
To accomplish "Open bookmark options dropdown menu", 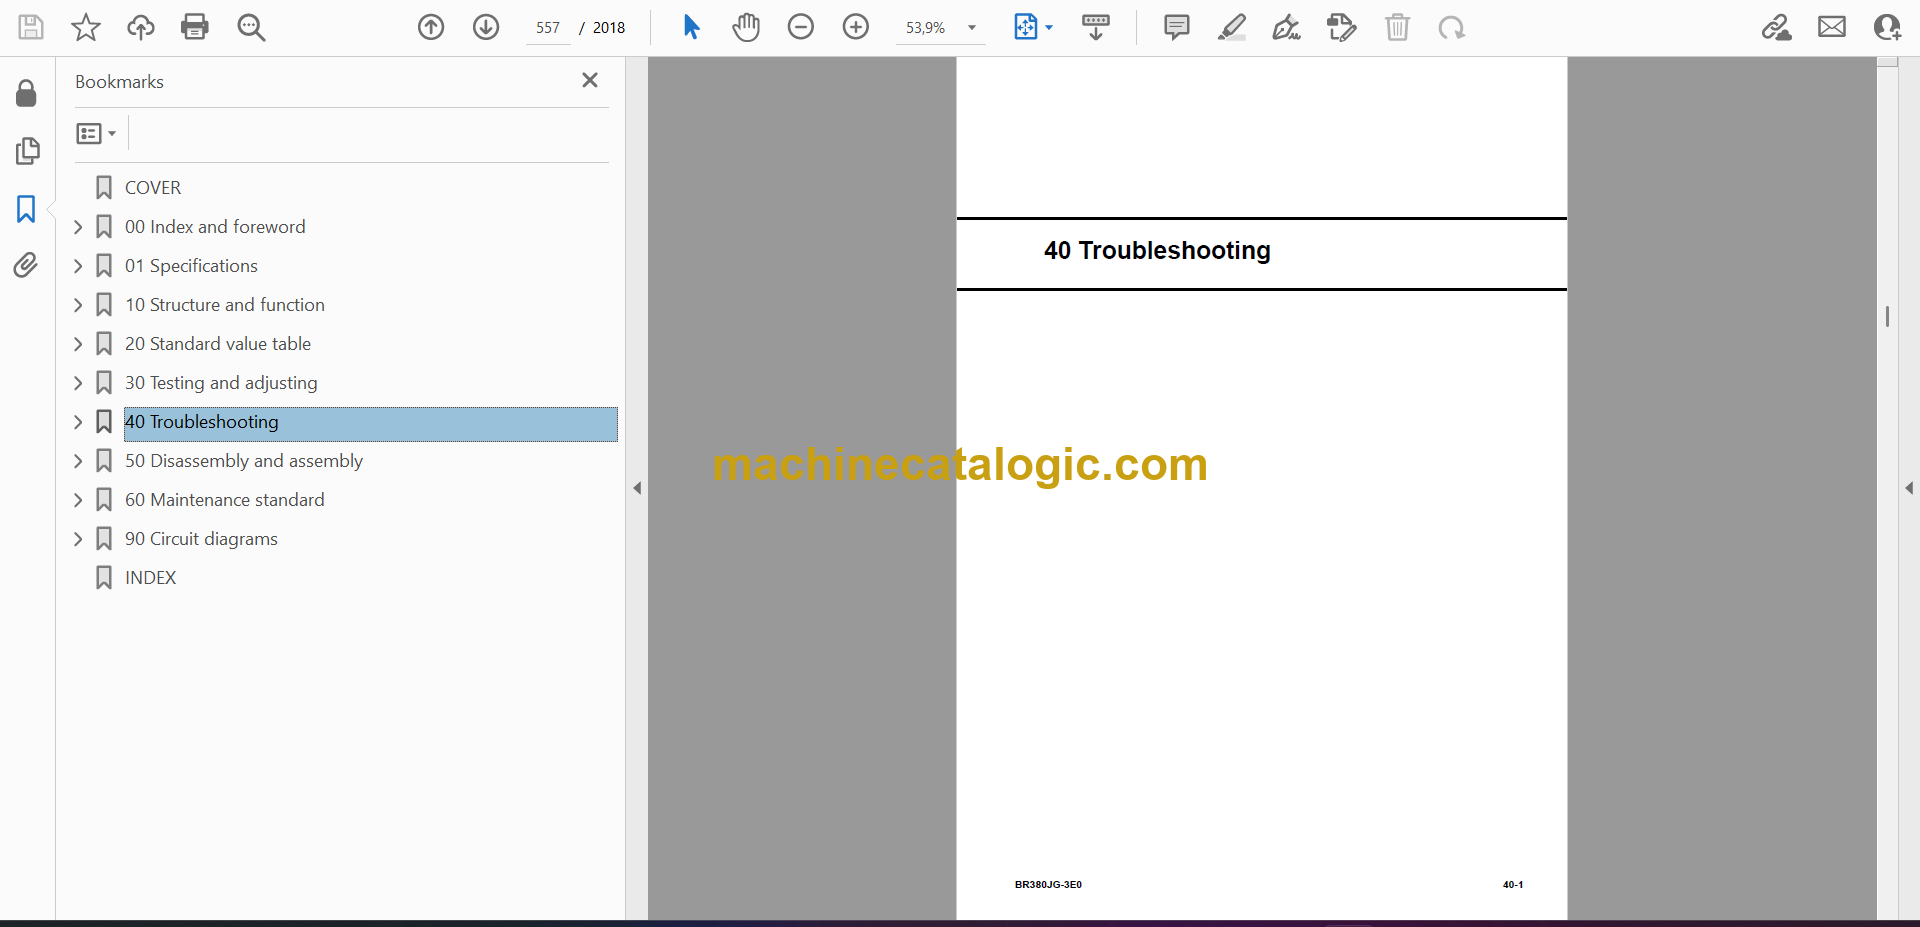I will tap(96, 133).
